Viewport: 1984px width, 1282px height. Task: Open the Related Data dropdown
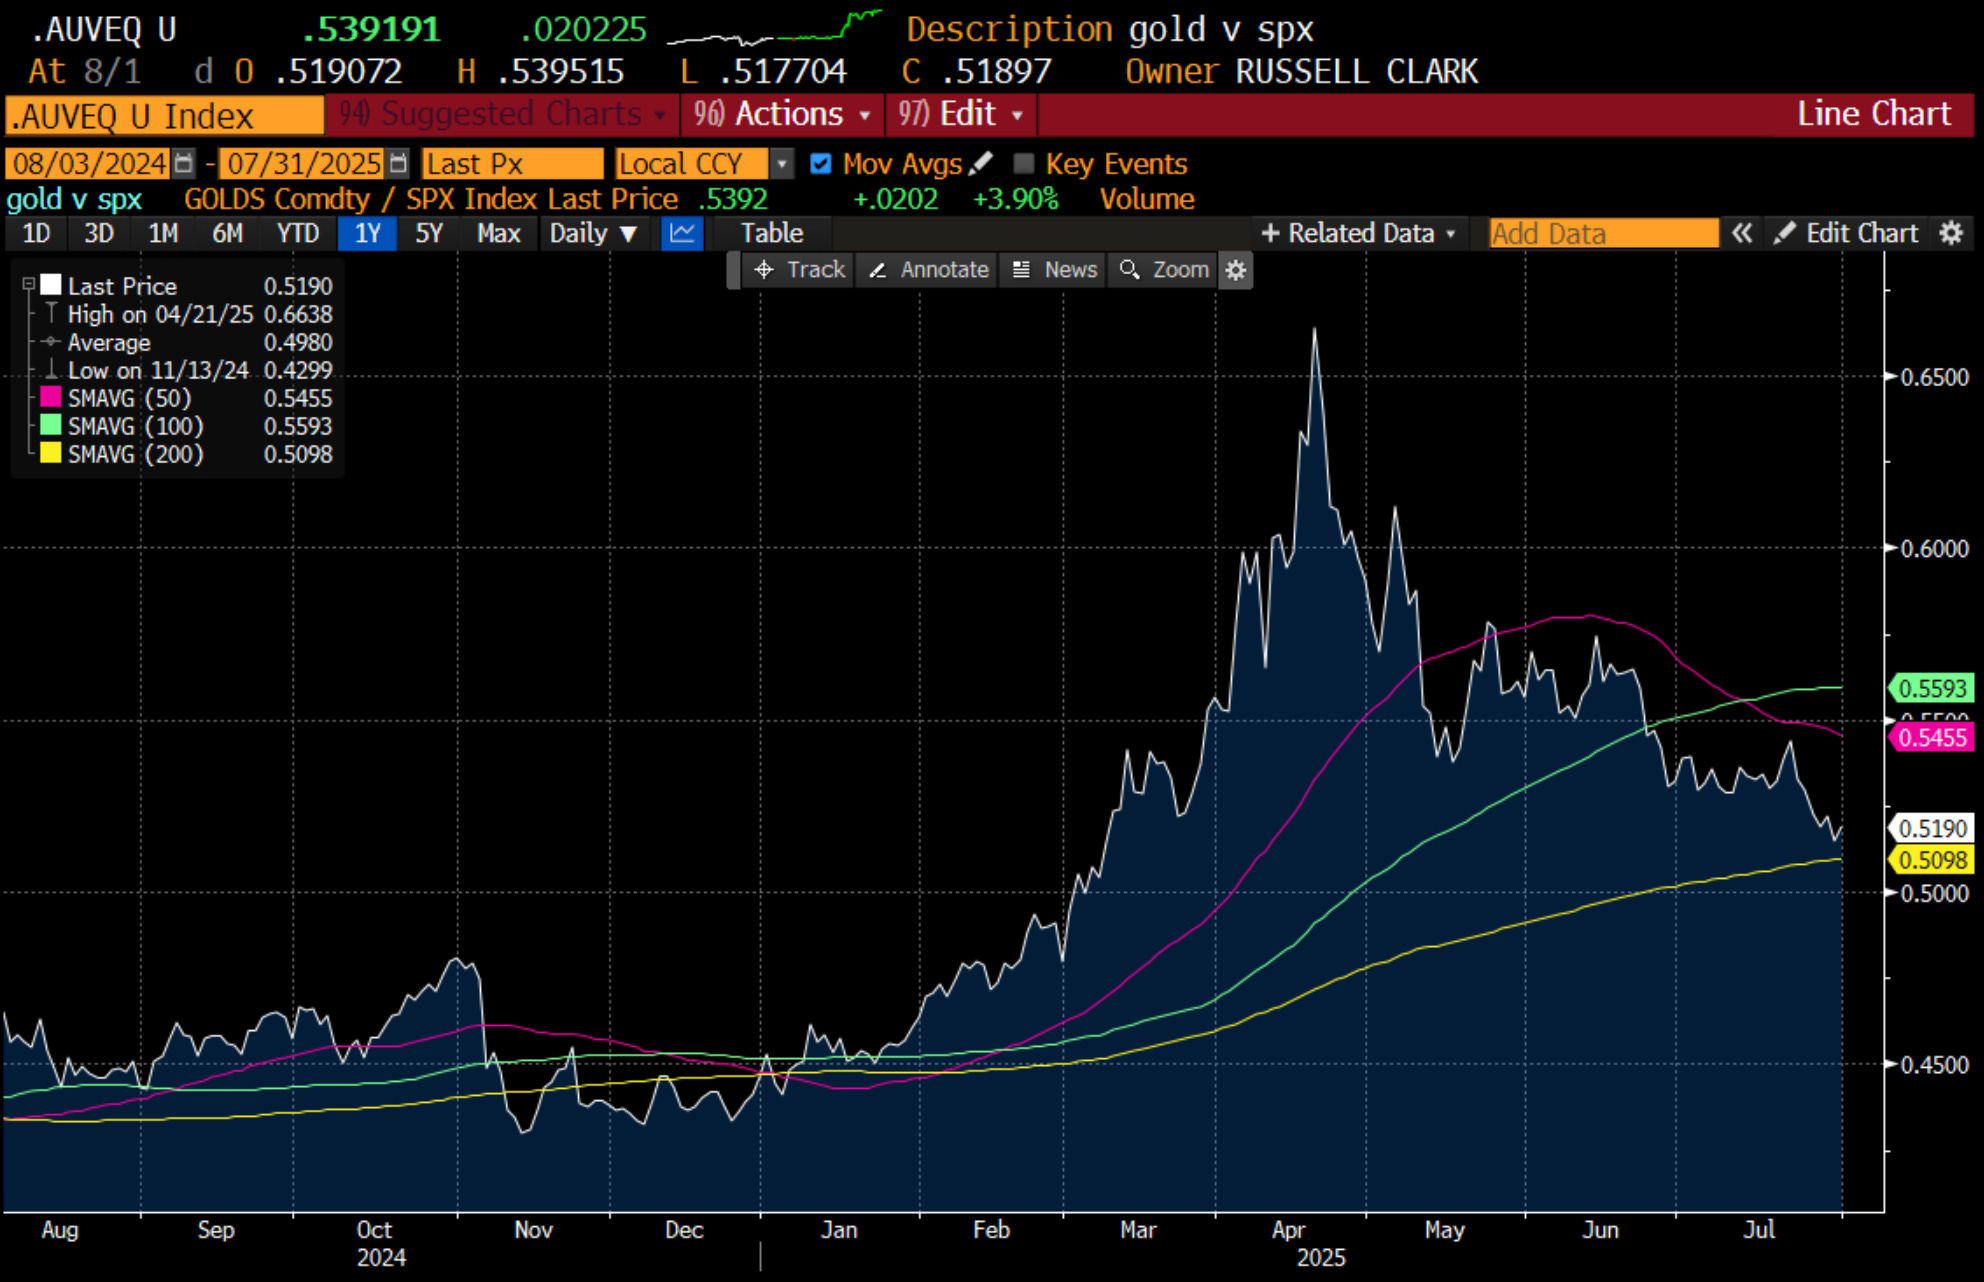(x=1358, y=233)
